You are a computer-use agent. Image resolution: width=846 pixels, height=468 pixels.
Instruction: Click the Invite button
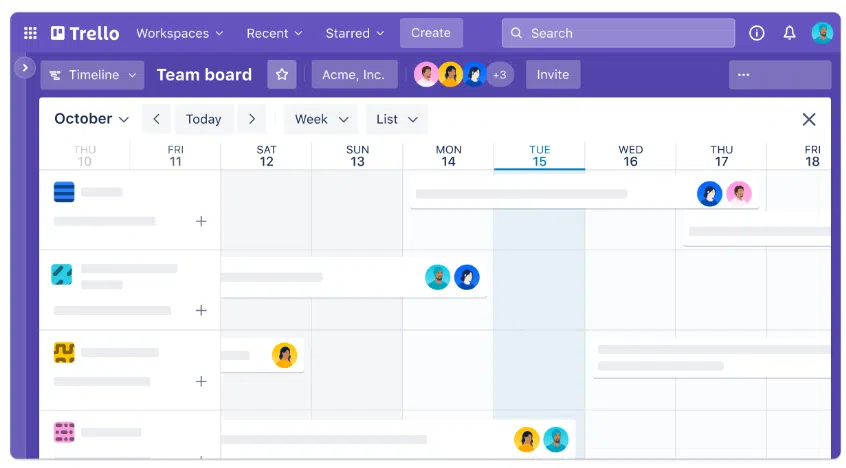pyautogui.click(x=552, y=75)
